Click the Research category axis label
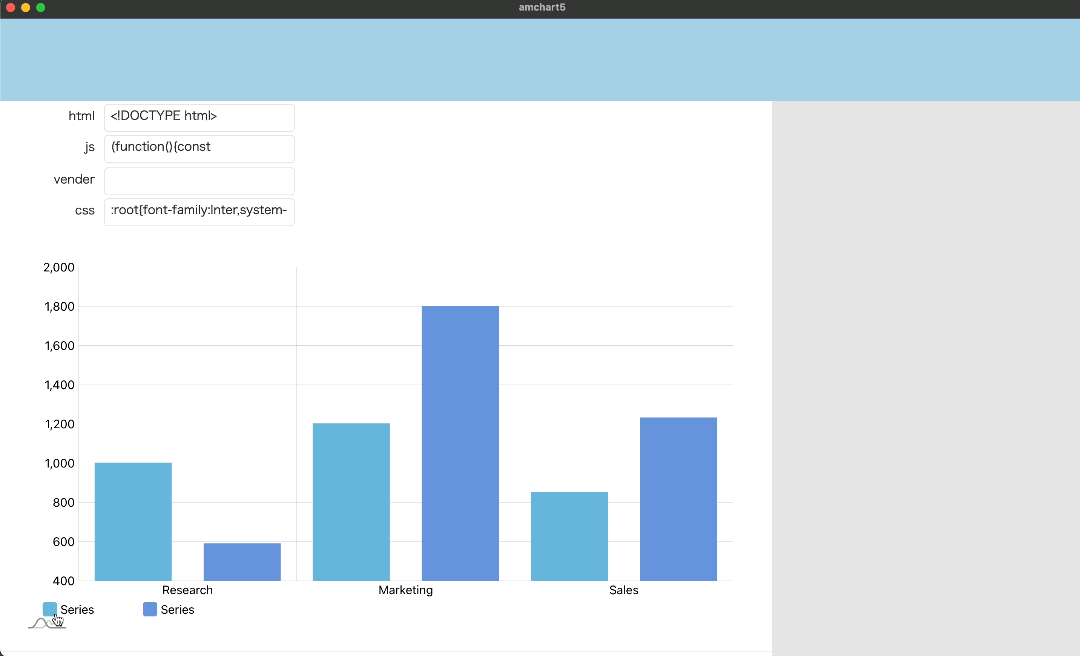This screenshot has width=1080, height=656. click(x=187, y=590)
